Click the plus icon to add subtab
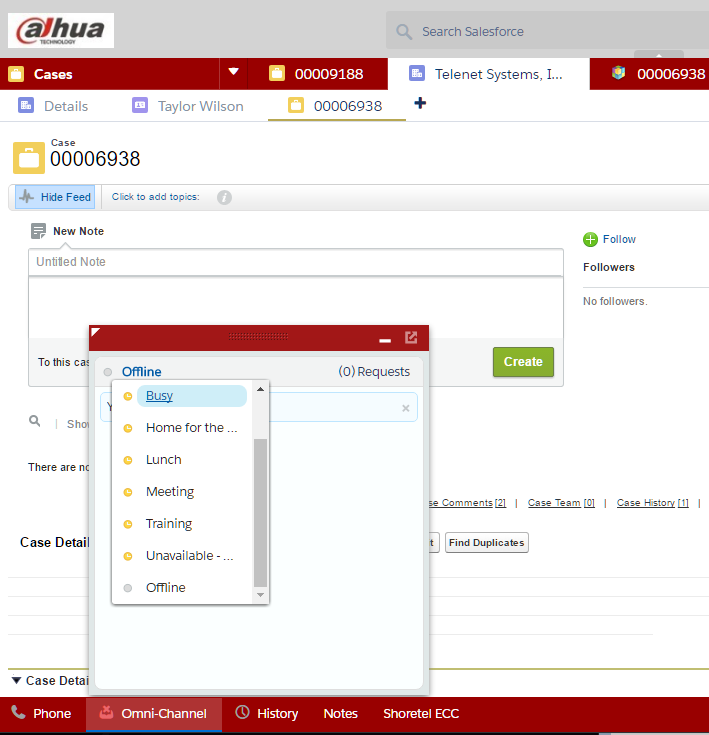Image resolution: width=709 pixels, height=735 pixels. pos(420,103)
